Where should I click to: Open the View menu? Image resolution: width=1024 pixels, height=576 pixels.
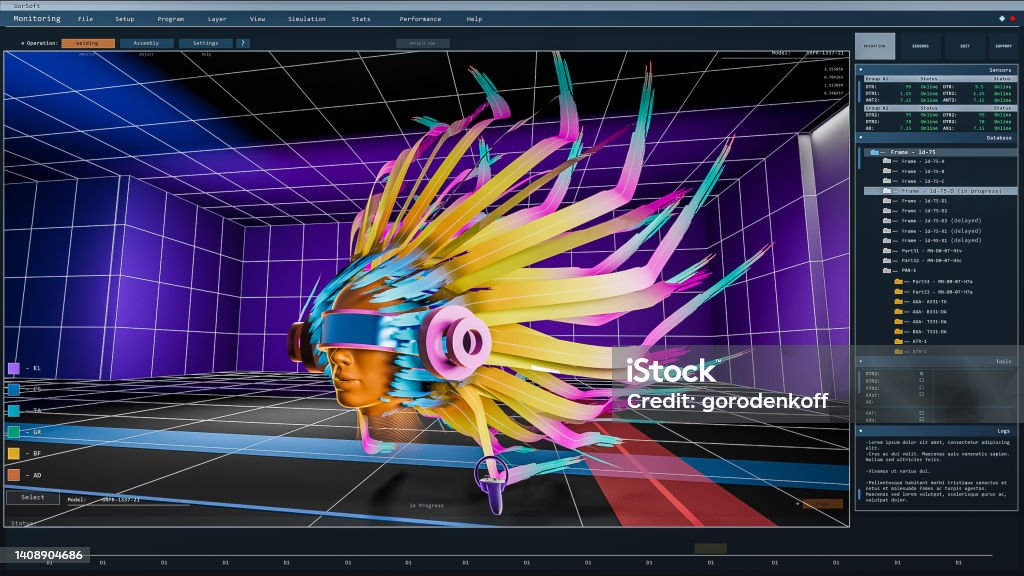257,19
